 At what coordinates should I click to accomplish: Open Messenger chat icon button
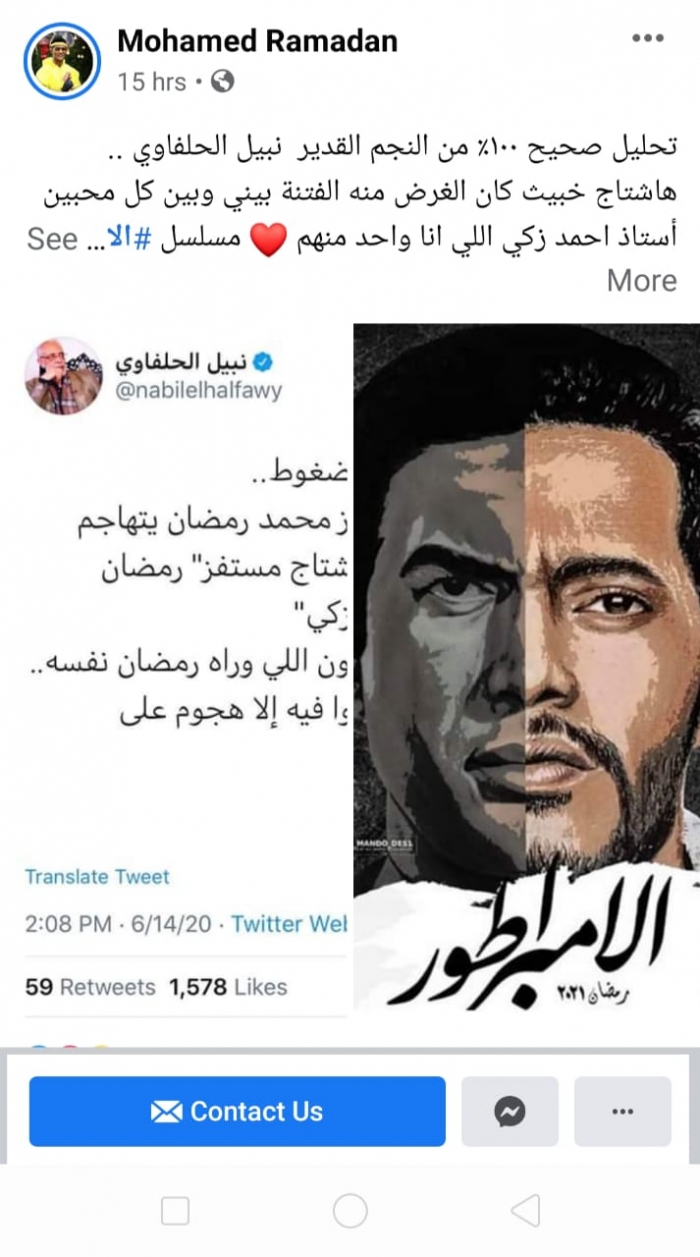pyautogui.click(x=509, y=1111)
